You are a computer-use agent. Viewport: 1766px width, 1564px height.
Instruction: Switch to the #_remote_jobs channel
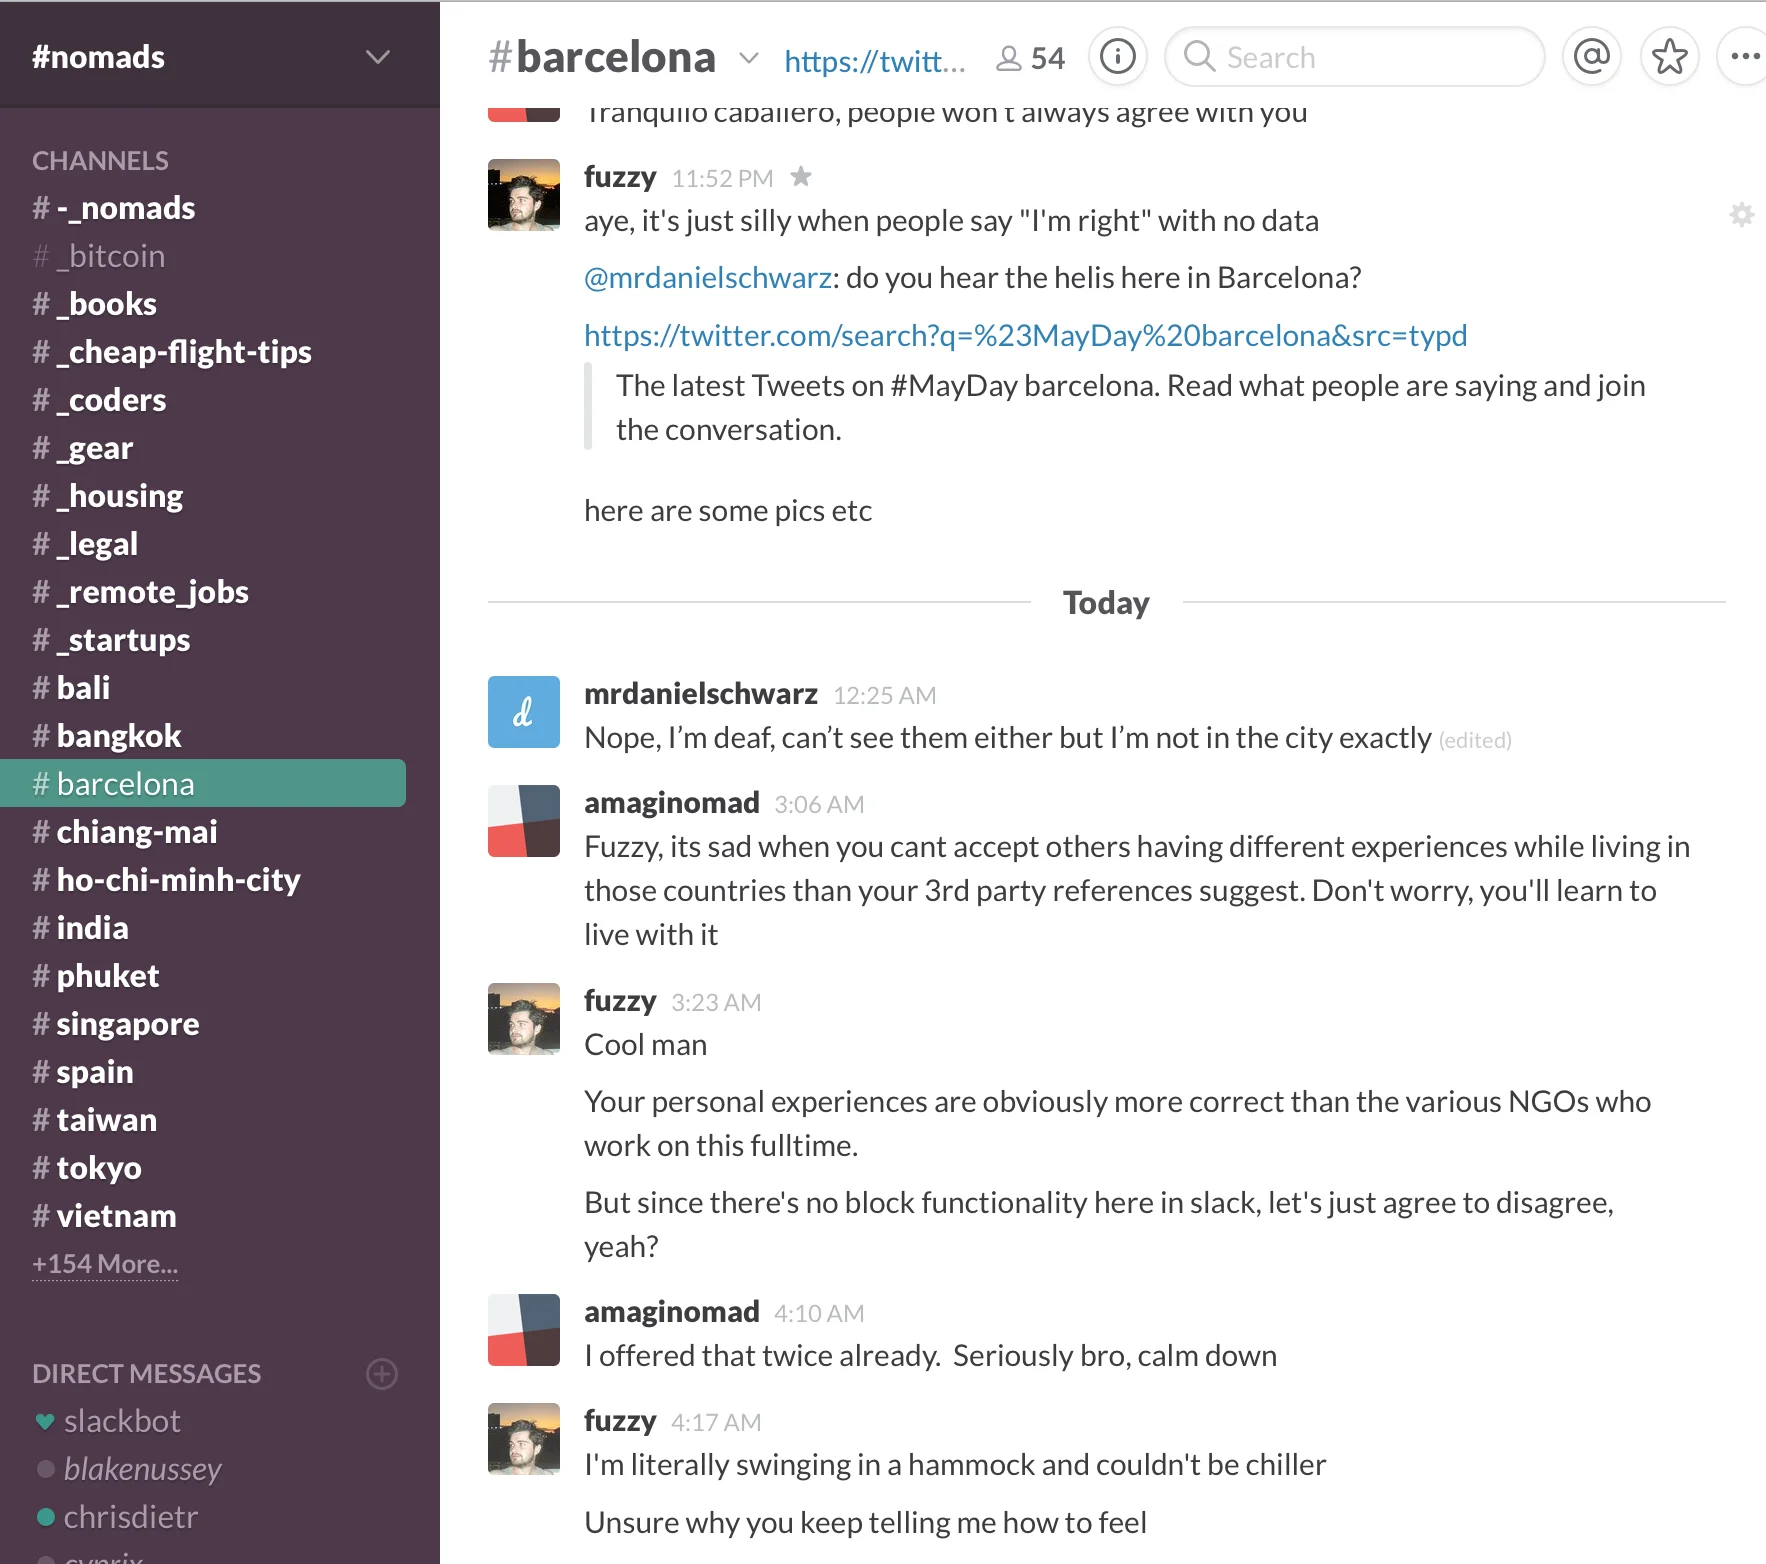pyautogui.click(x=152, y=592)
